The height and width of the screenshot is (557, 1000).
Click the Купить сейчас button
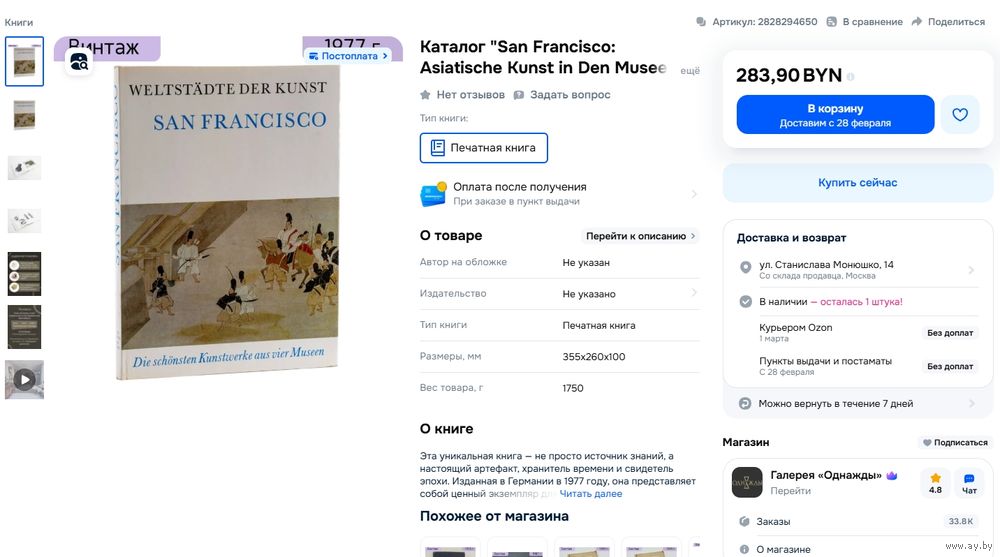(x=857, y=182)
